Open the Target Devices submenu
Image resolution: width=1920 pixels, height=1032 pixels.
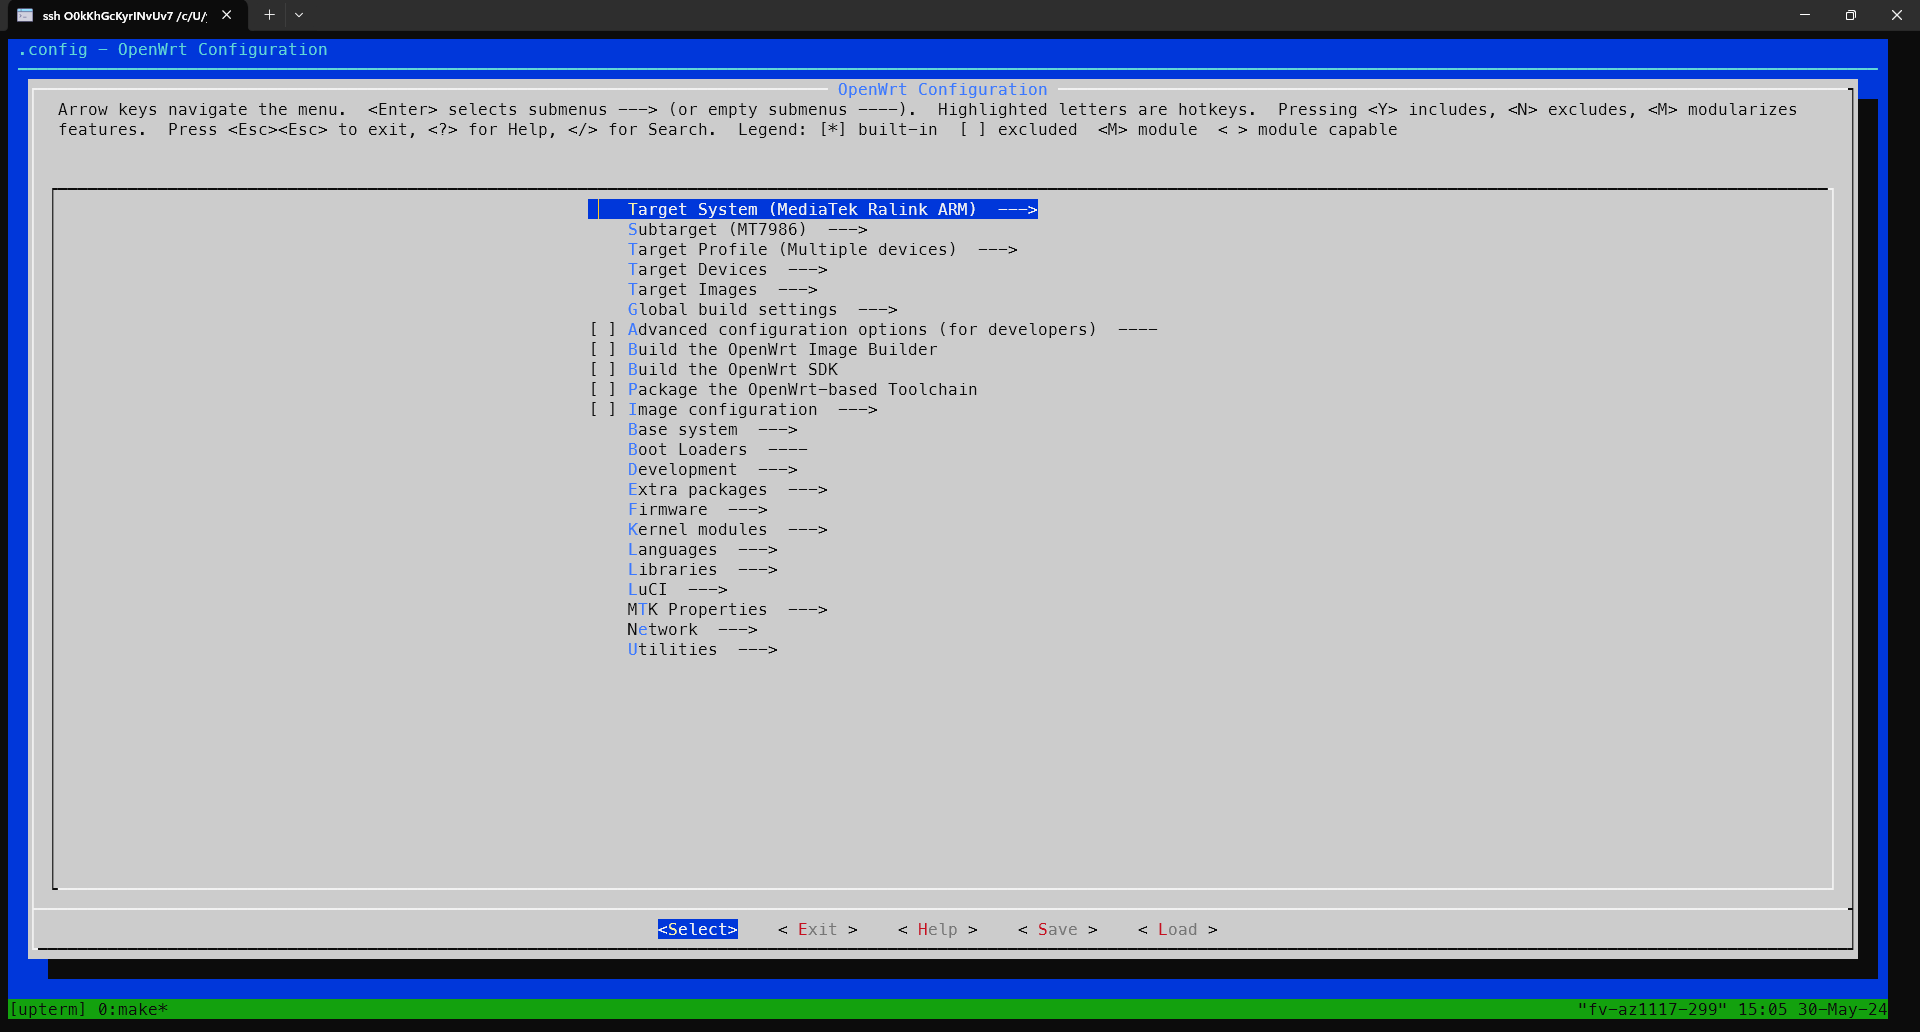pos(727,269)
